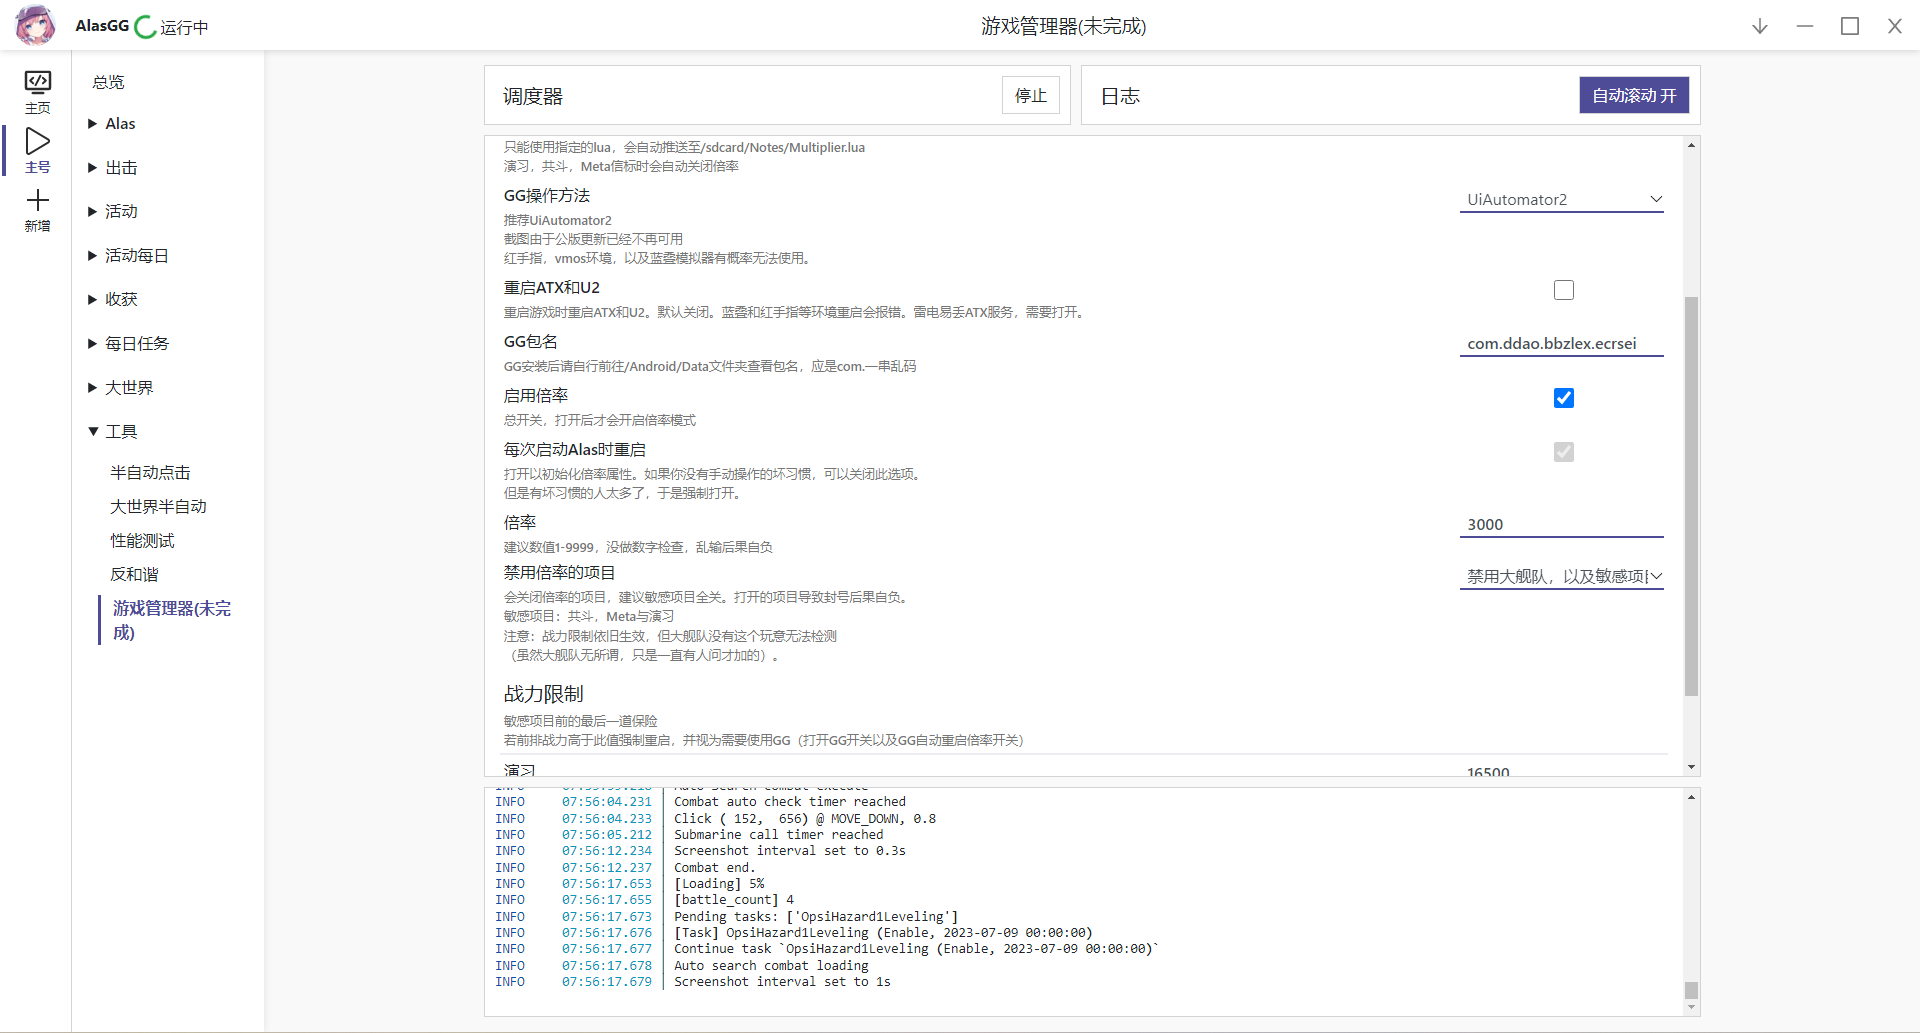Viewport: 1920px width, 1033px height.
Task: Click the download arrow icon in title bar
Action: [x=1759, y=26]
